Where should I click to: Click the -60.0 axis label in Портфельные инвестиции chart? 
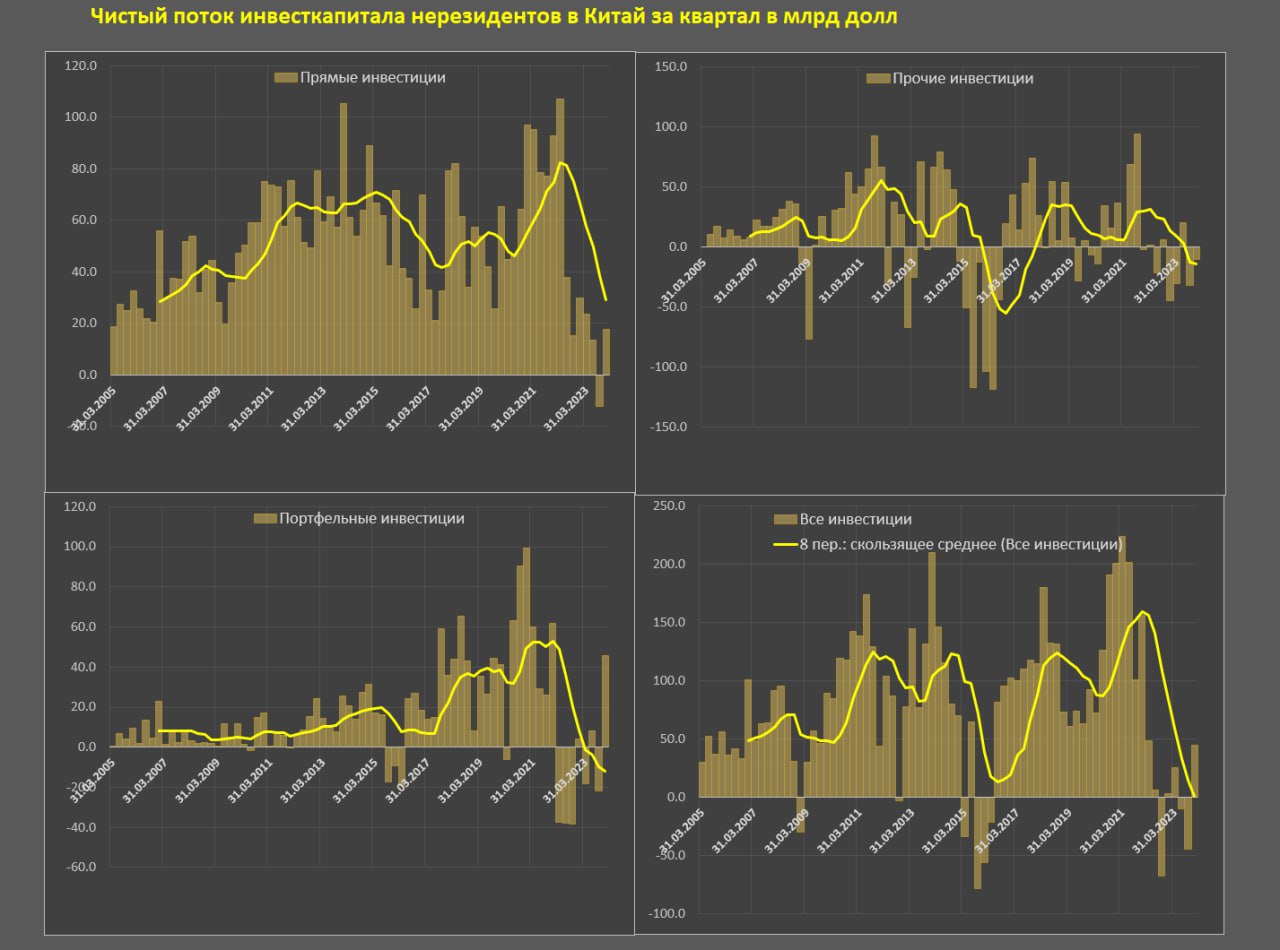pos(78,868)
